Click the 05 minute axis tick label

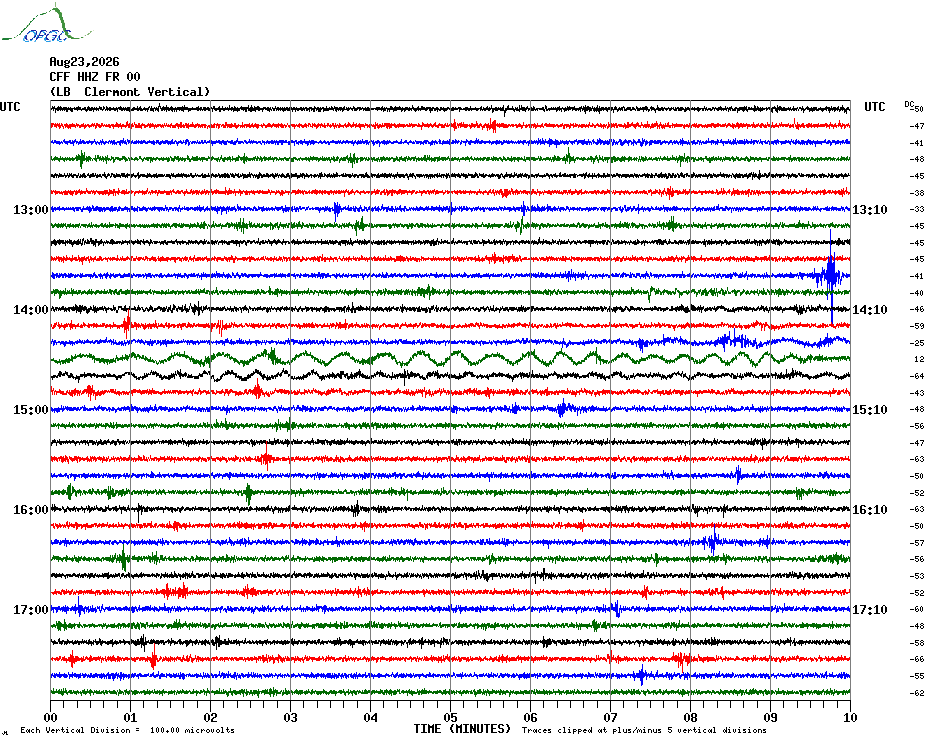pyautogui.click(x=451, y=717)
